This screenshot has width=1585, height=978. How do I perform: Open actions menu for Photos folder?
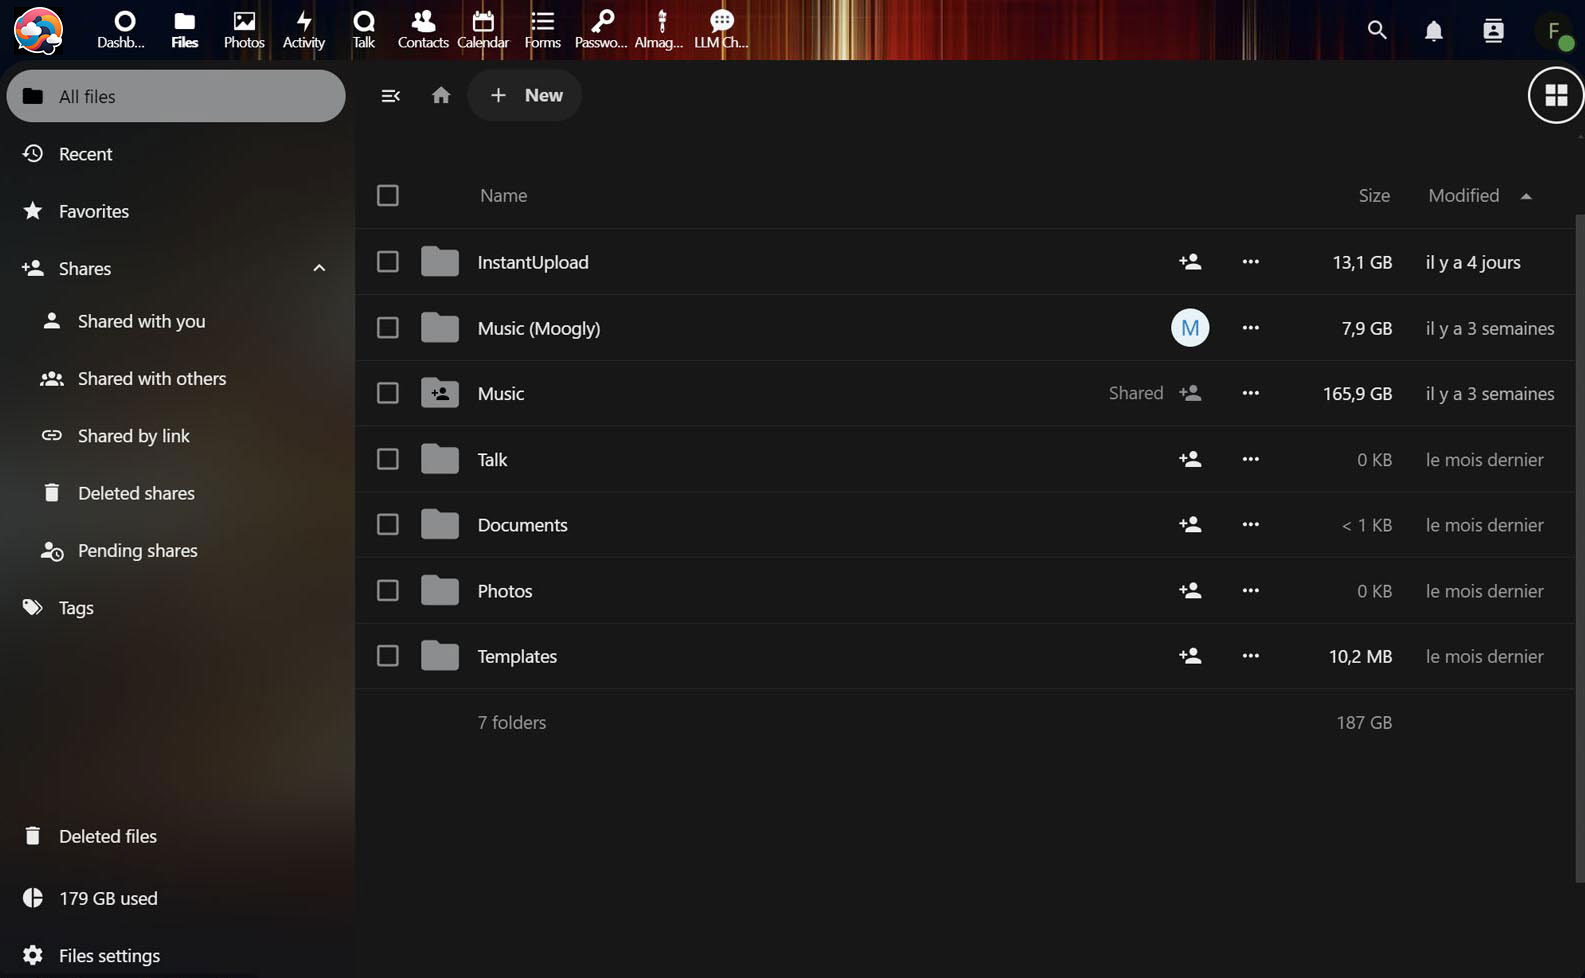[1250, 591]
